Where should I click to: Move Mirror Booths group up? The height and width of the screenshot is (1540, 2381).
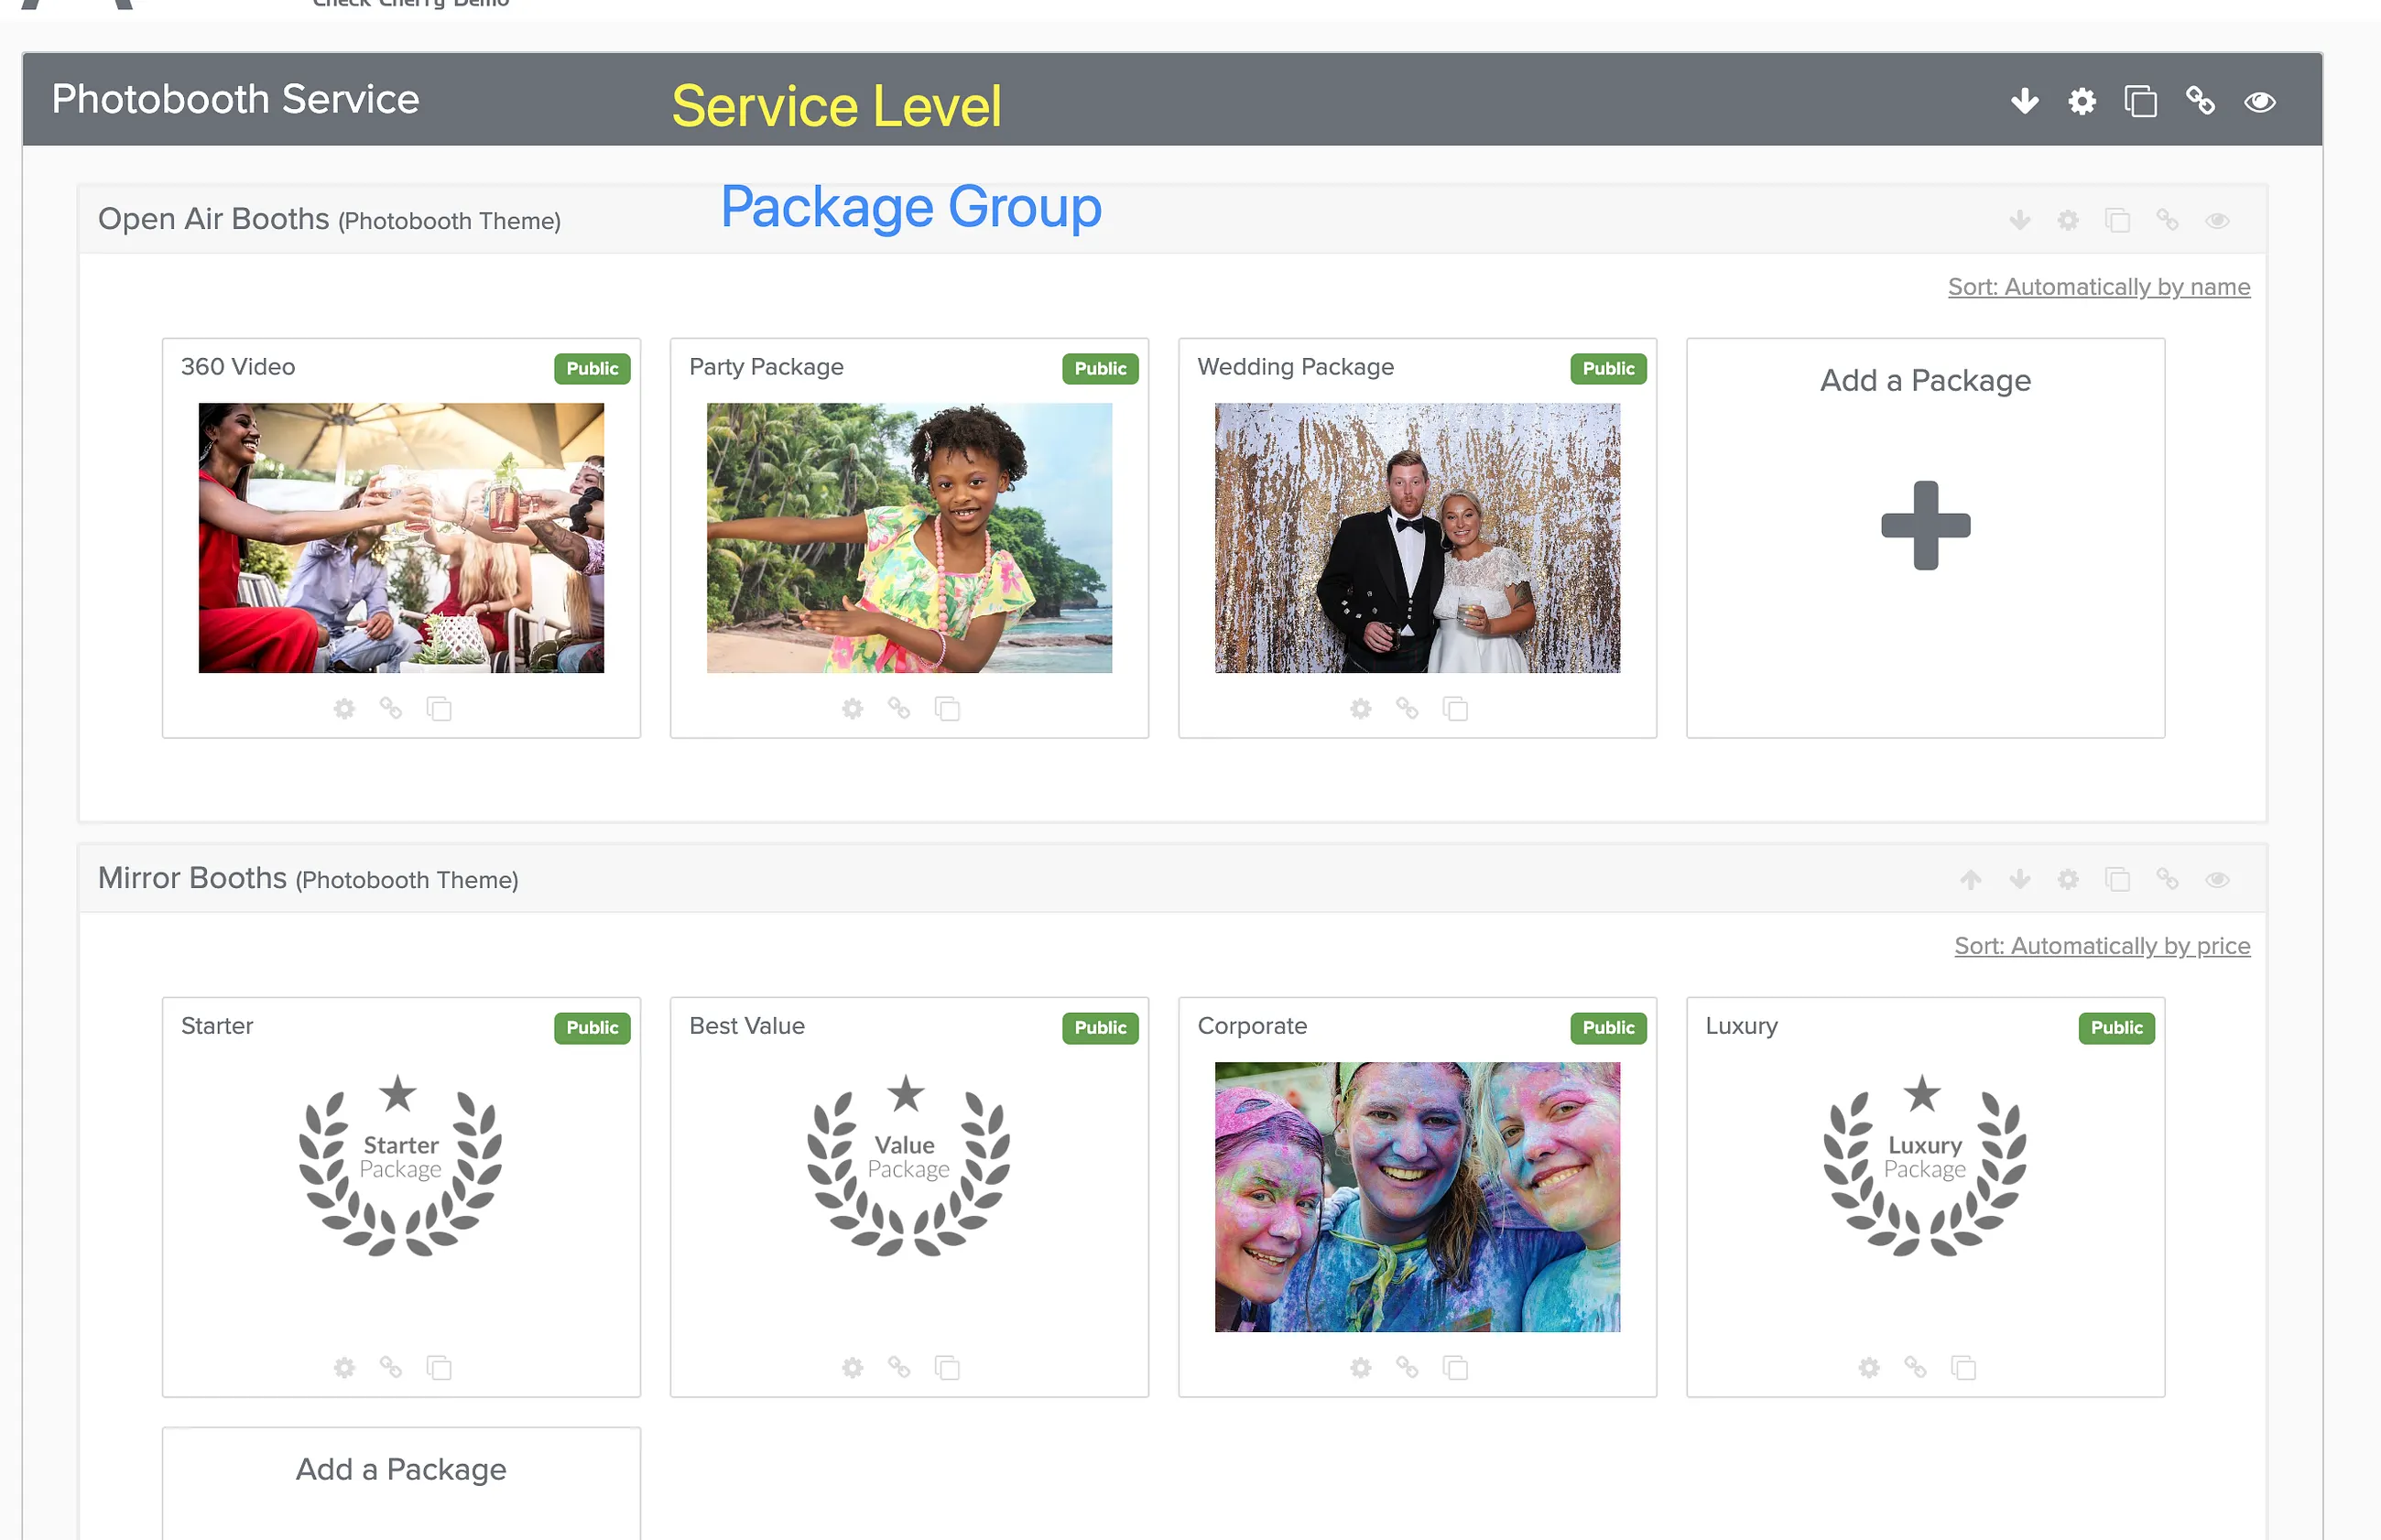(1970, 880)
